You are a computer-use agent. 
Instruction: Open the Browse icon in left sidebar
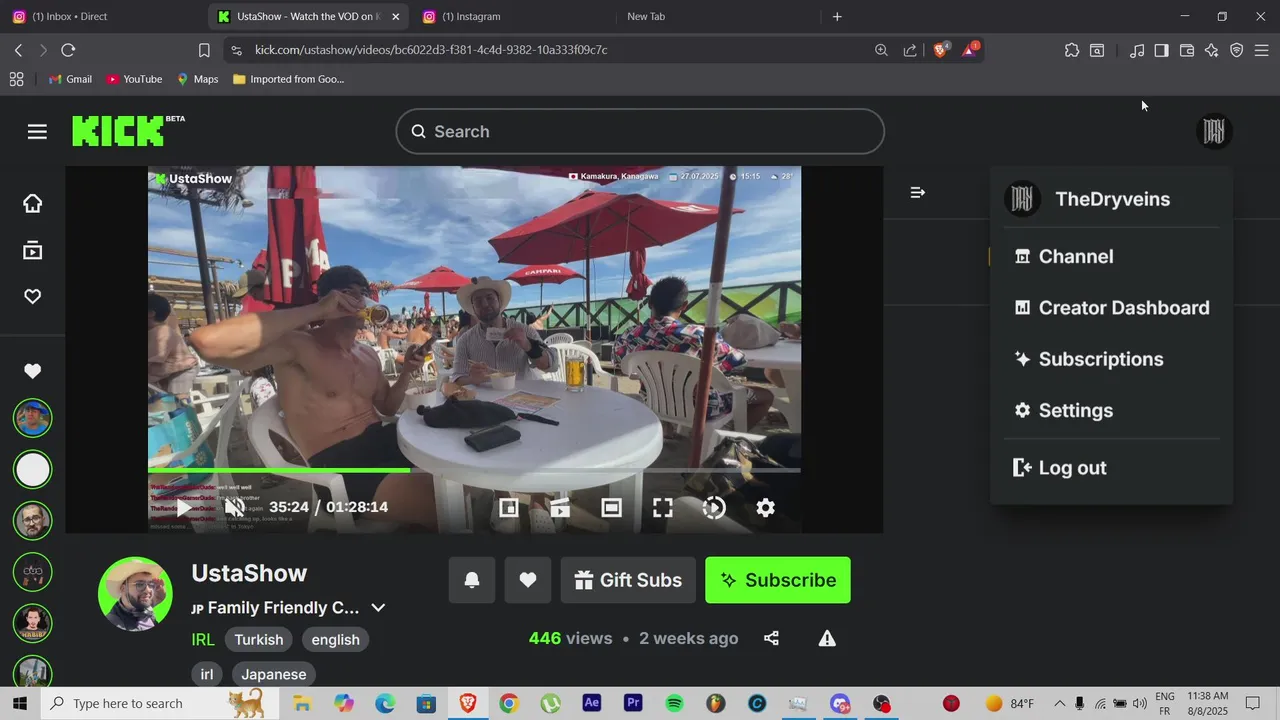tap(33, 250)
